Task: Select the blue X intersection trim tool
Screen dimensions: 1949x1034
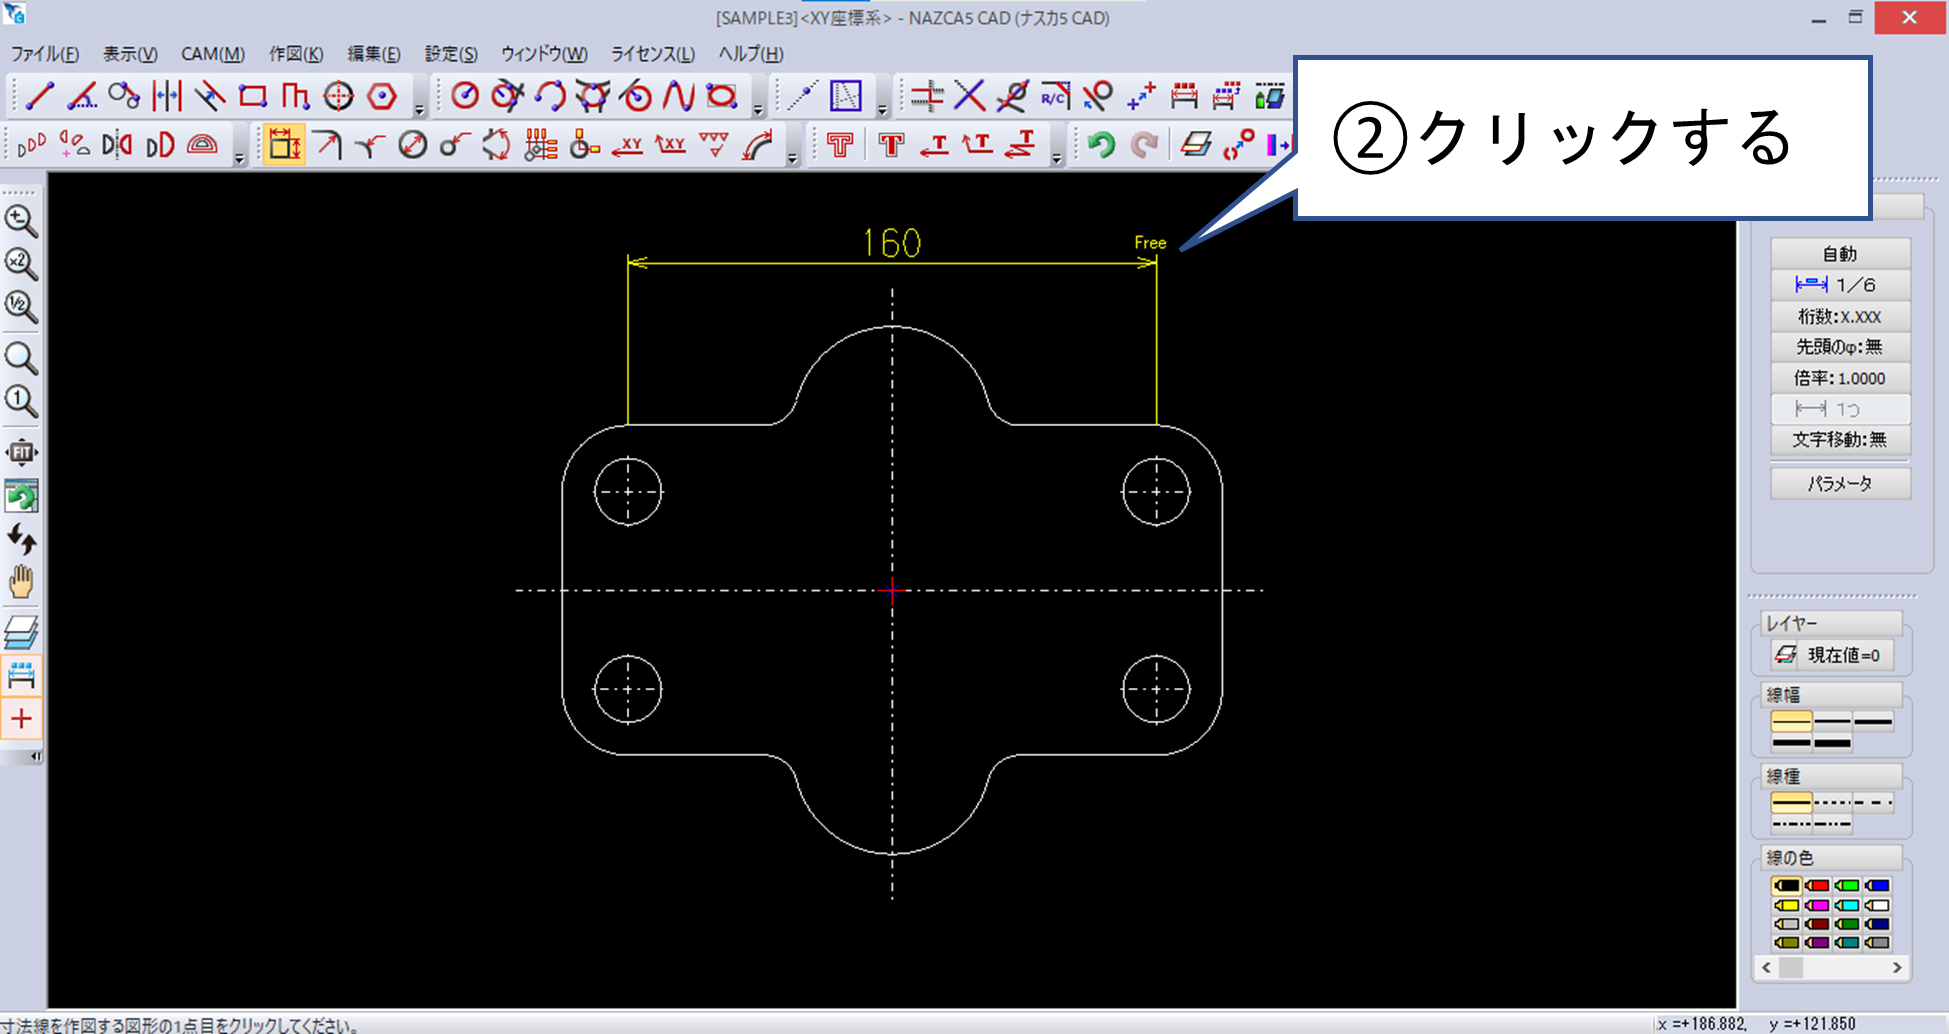Action: pyautogui.click(x=969, y=96)
